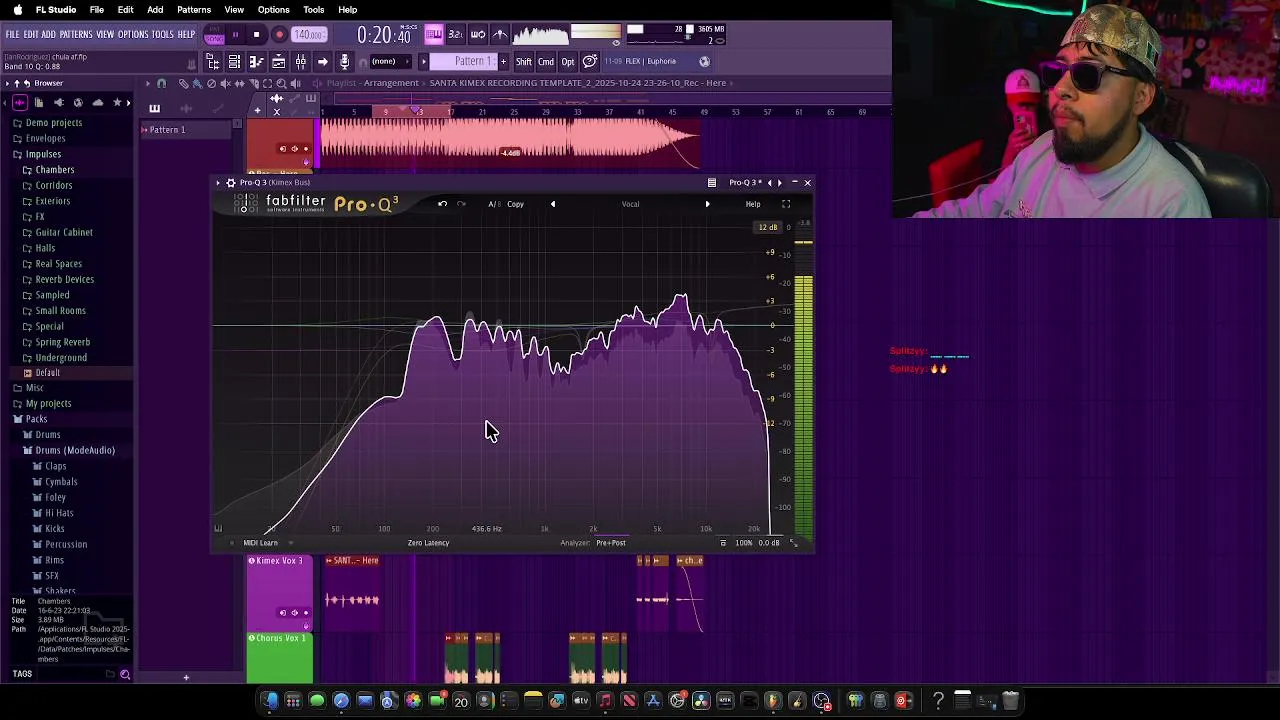Toggle Pro-Q 3 full screen mode

(786, 204)
